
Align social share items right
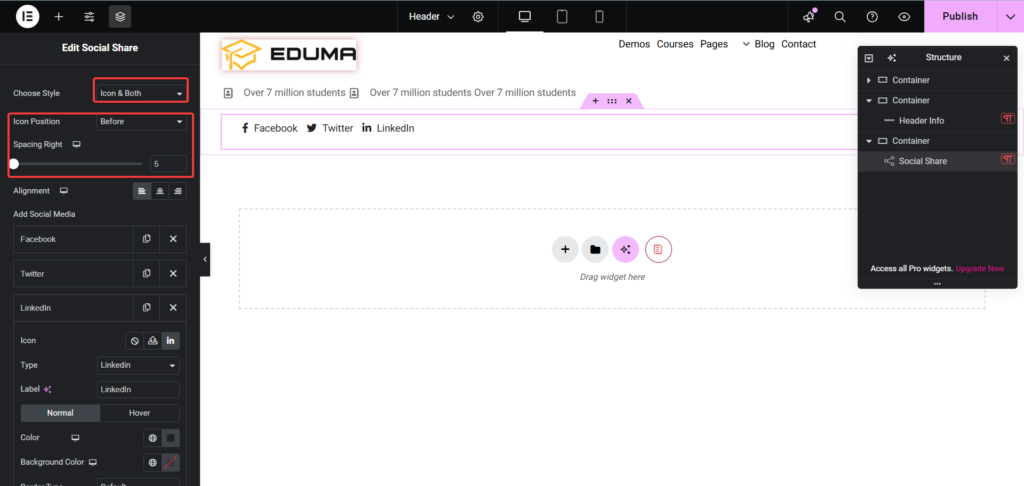coord(177,191)
